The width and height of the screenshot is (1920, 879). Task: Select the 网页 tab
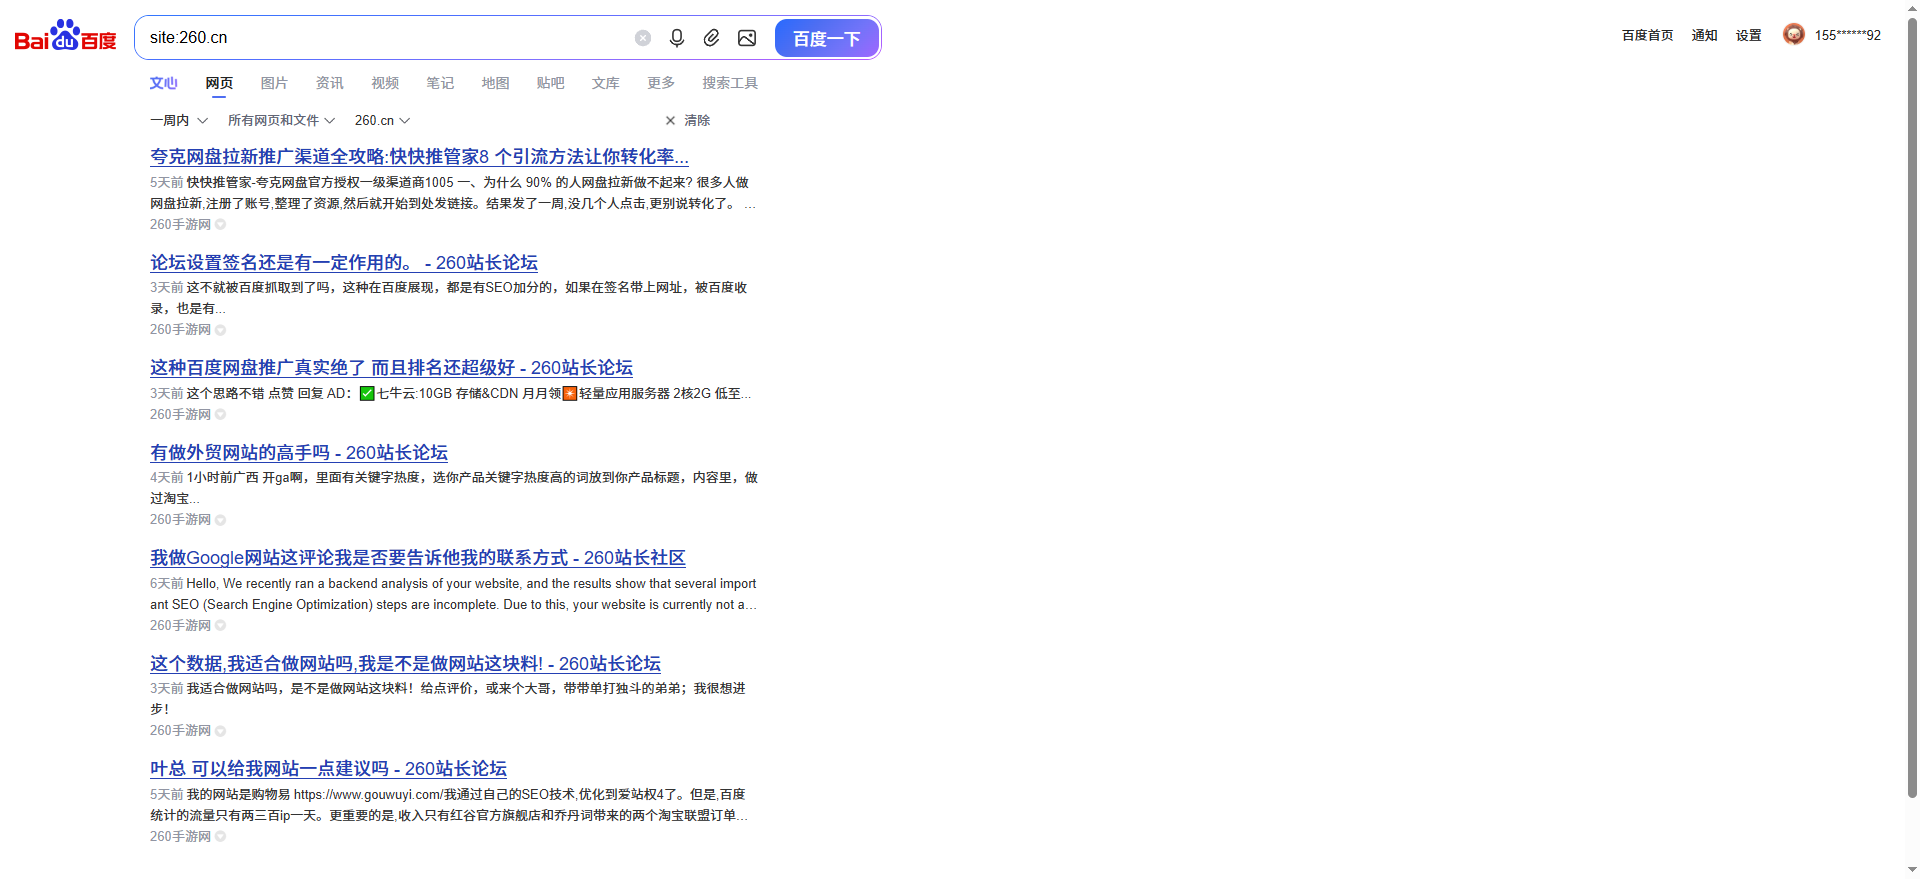pos(219,83)
